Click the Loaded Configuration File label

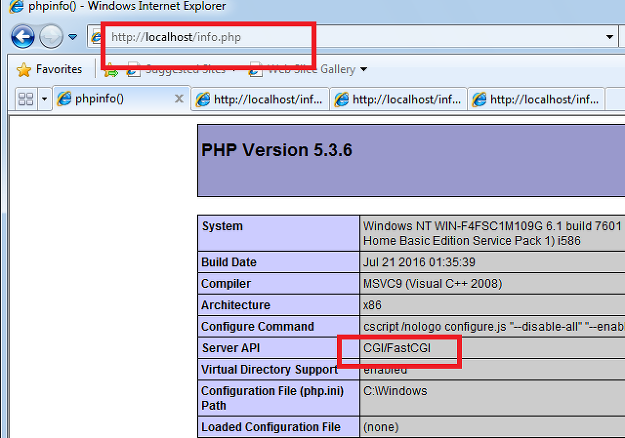271,427
